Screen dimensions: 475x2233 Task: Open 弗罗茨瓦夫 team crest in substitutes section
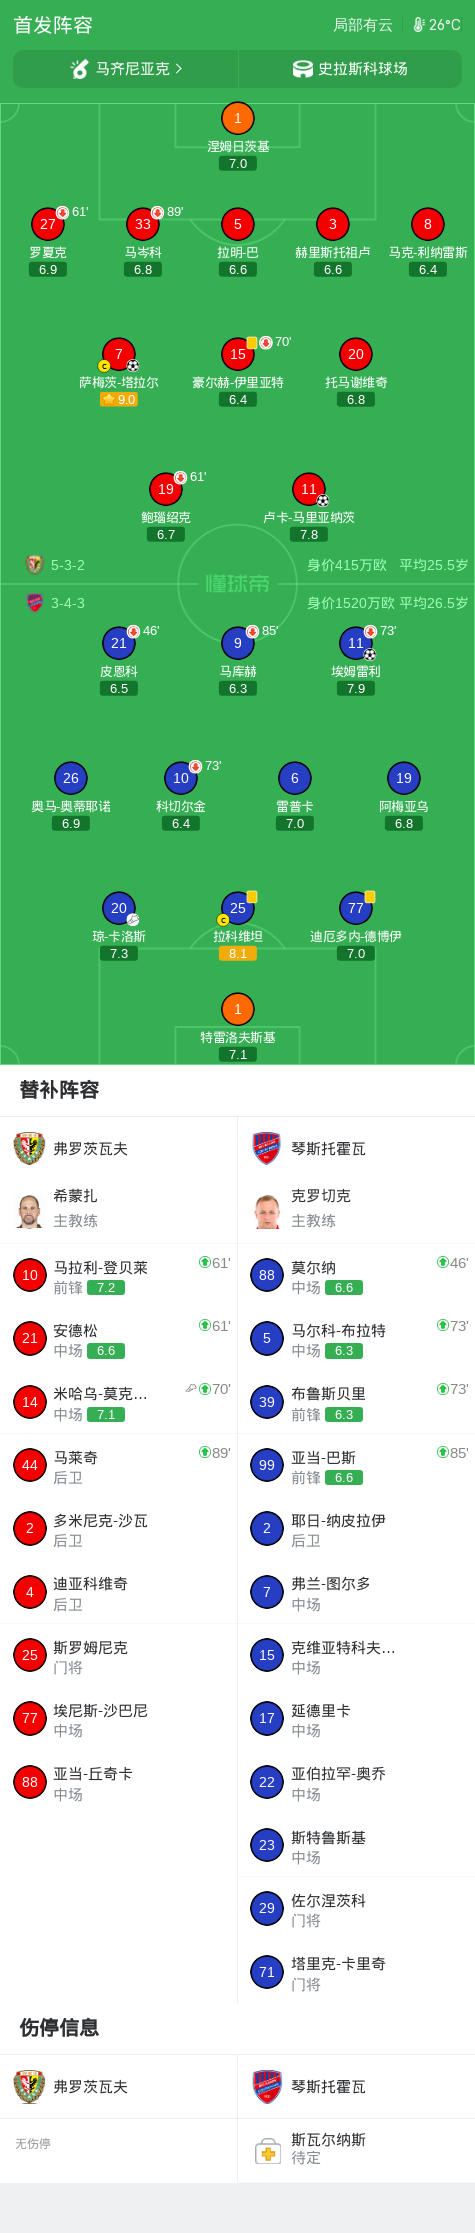click(29, 1149)
